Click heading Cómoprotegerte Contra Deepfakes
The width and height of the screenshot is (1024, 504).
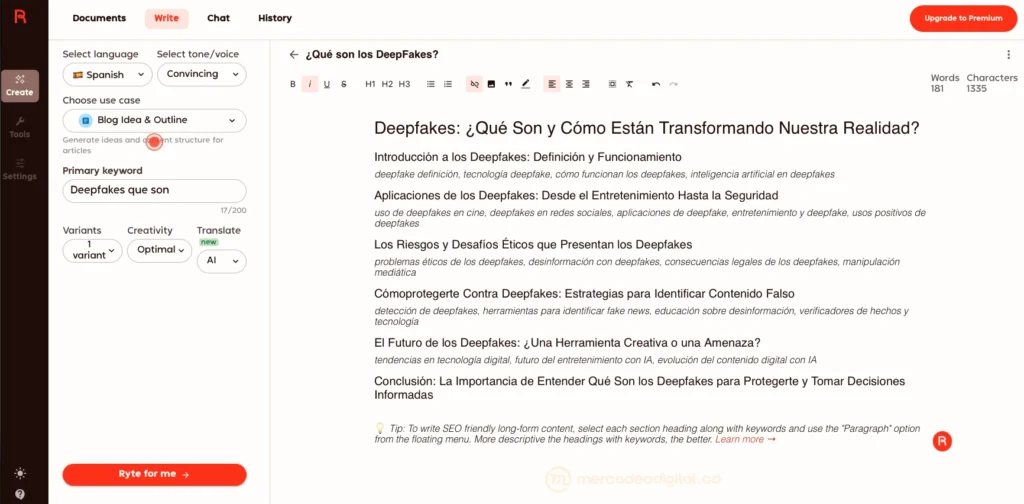tap(584, 294)
